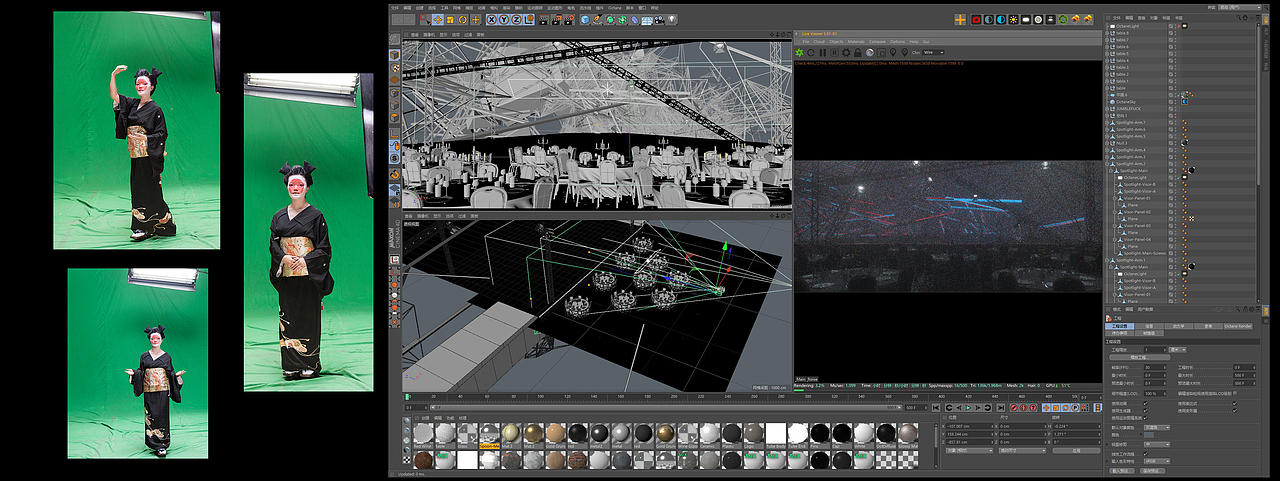Open Live Viewer Objects menu

pyautogui.click(x=836, y=42)
